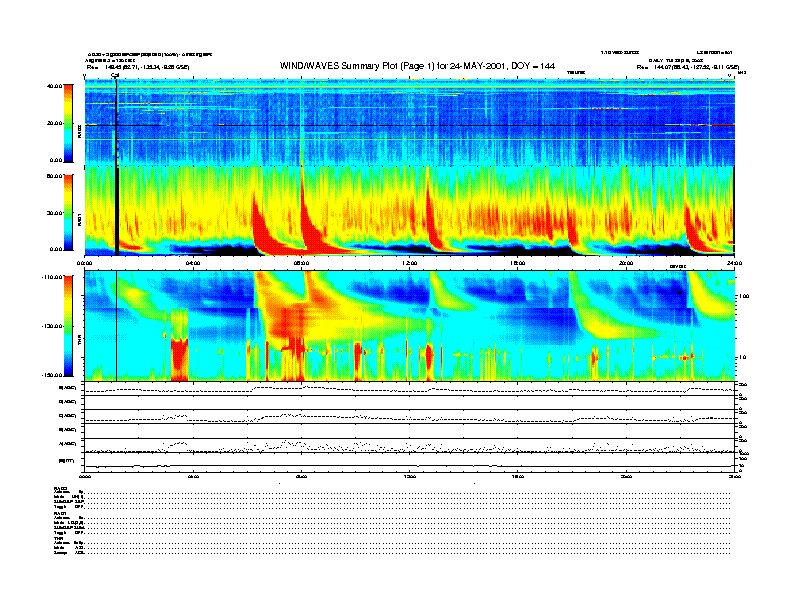This screenshot has height=612, width=792.
Task: Click the 16:00 tick under the RAD1 panel
Action: tap(518, 263)
